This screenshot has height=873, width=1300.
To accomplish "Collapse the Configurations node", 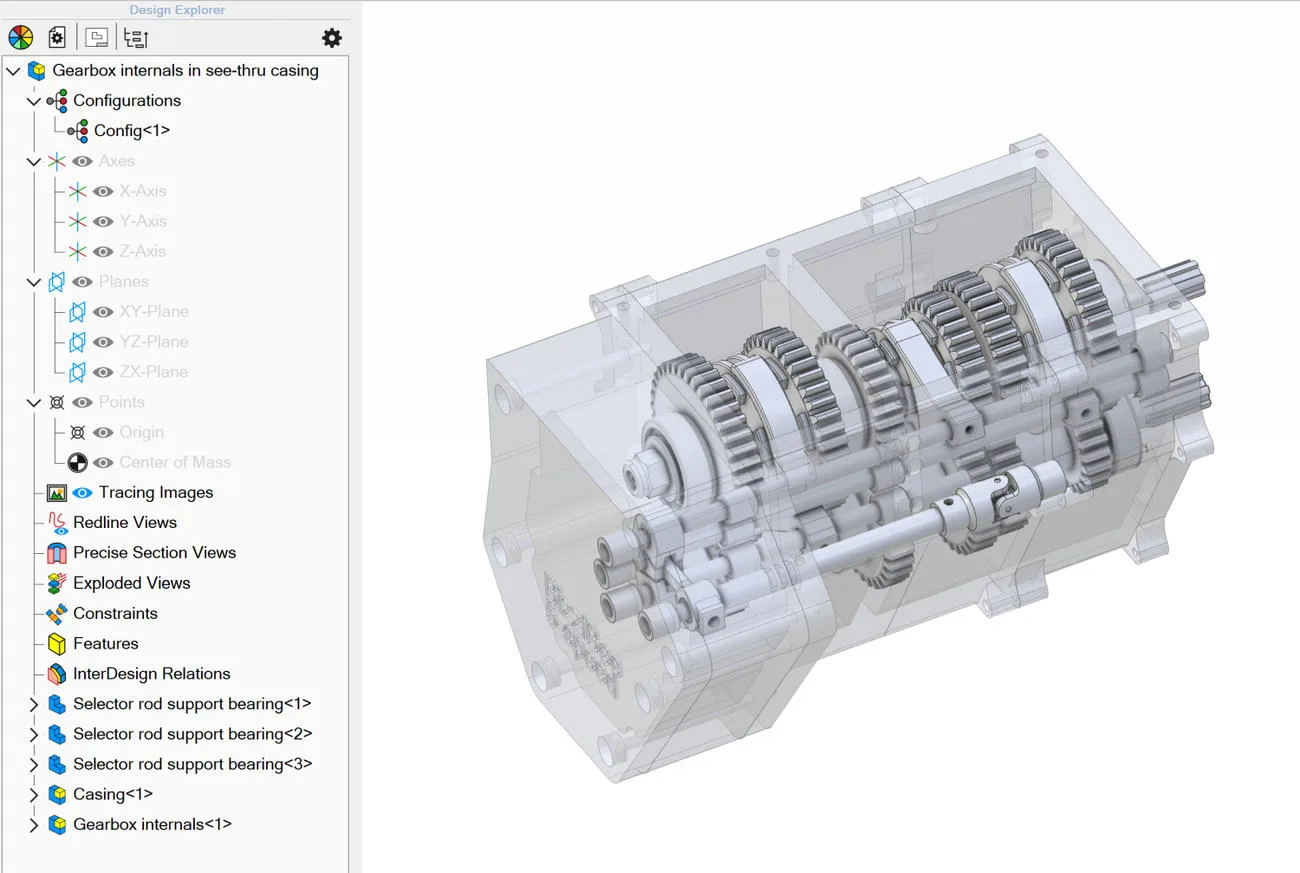I will pyautogui.click(x=34, y=101).
